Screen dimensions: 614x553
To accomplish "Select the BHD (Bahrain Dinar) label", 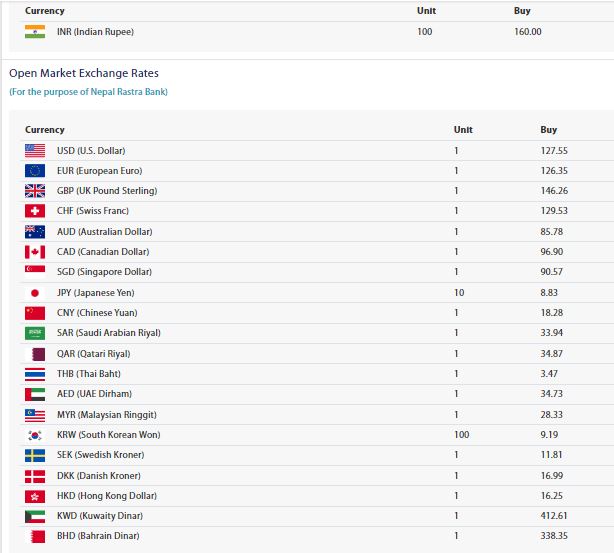I will tap(98, 536).
